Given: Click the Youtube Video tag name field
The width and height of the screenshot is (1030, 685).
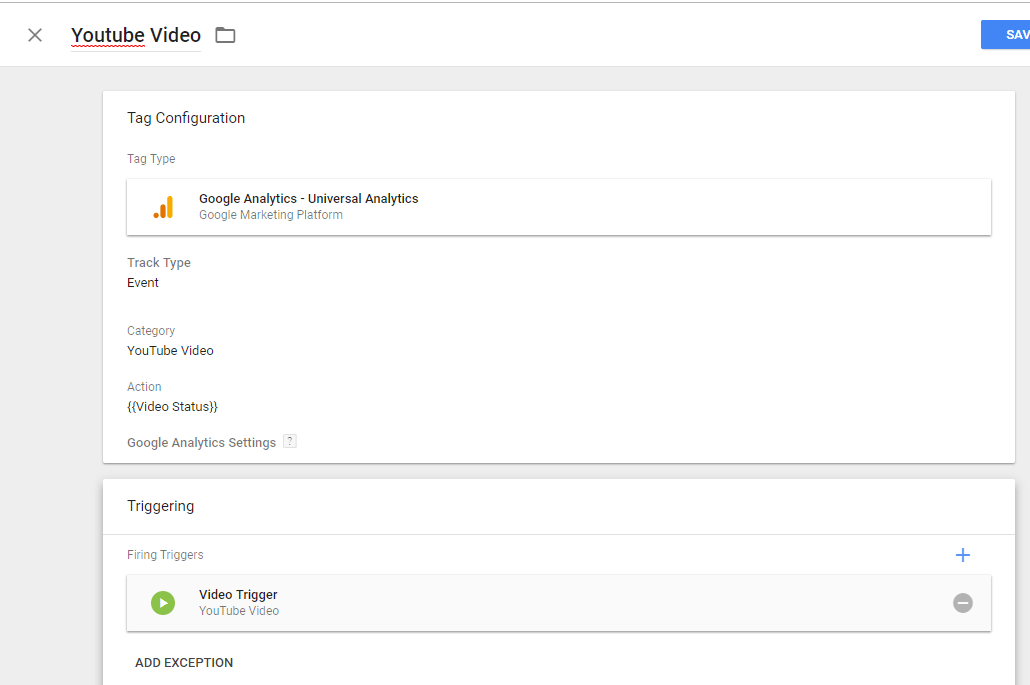Looking at the screenshot, I should 136,35.
